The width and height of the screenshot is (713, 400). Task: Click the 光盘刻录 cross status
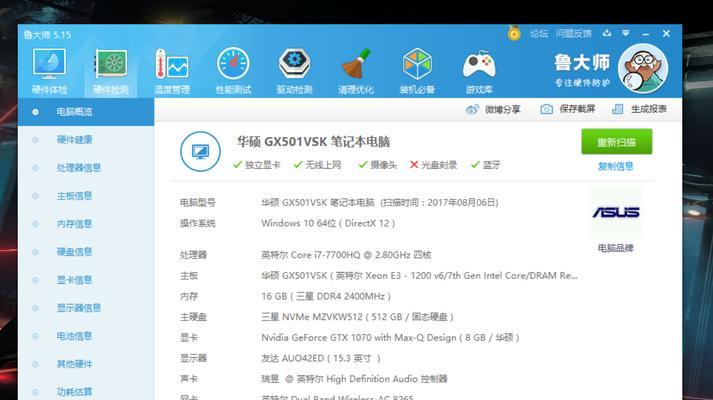click(433, 165)
